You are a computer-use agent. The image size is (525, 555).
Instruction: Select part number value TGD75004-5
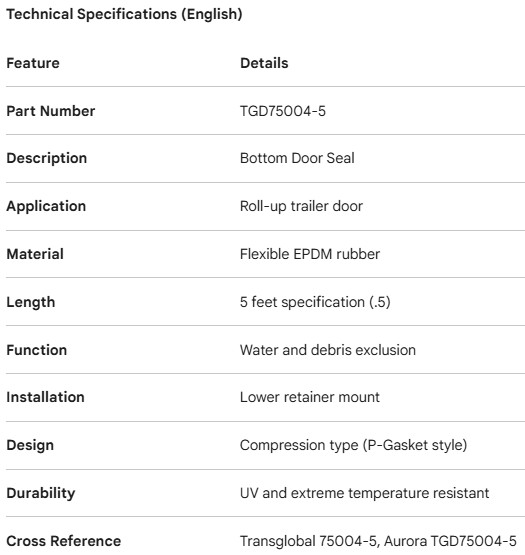pyautogui.click(x=283, y=111)
